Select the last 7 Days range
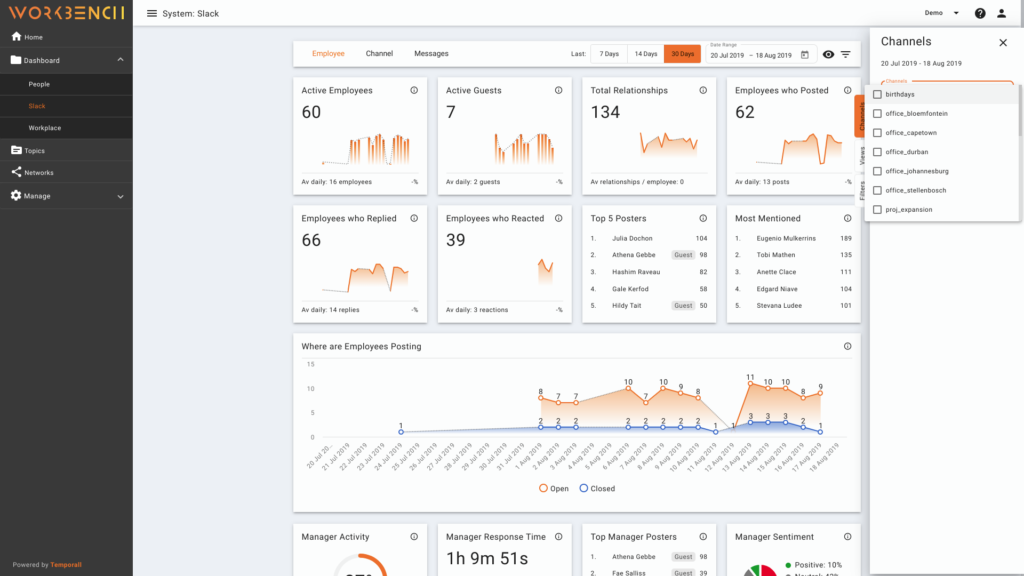1024x576 pixels. (609, 54)
